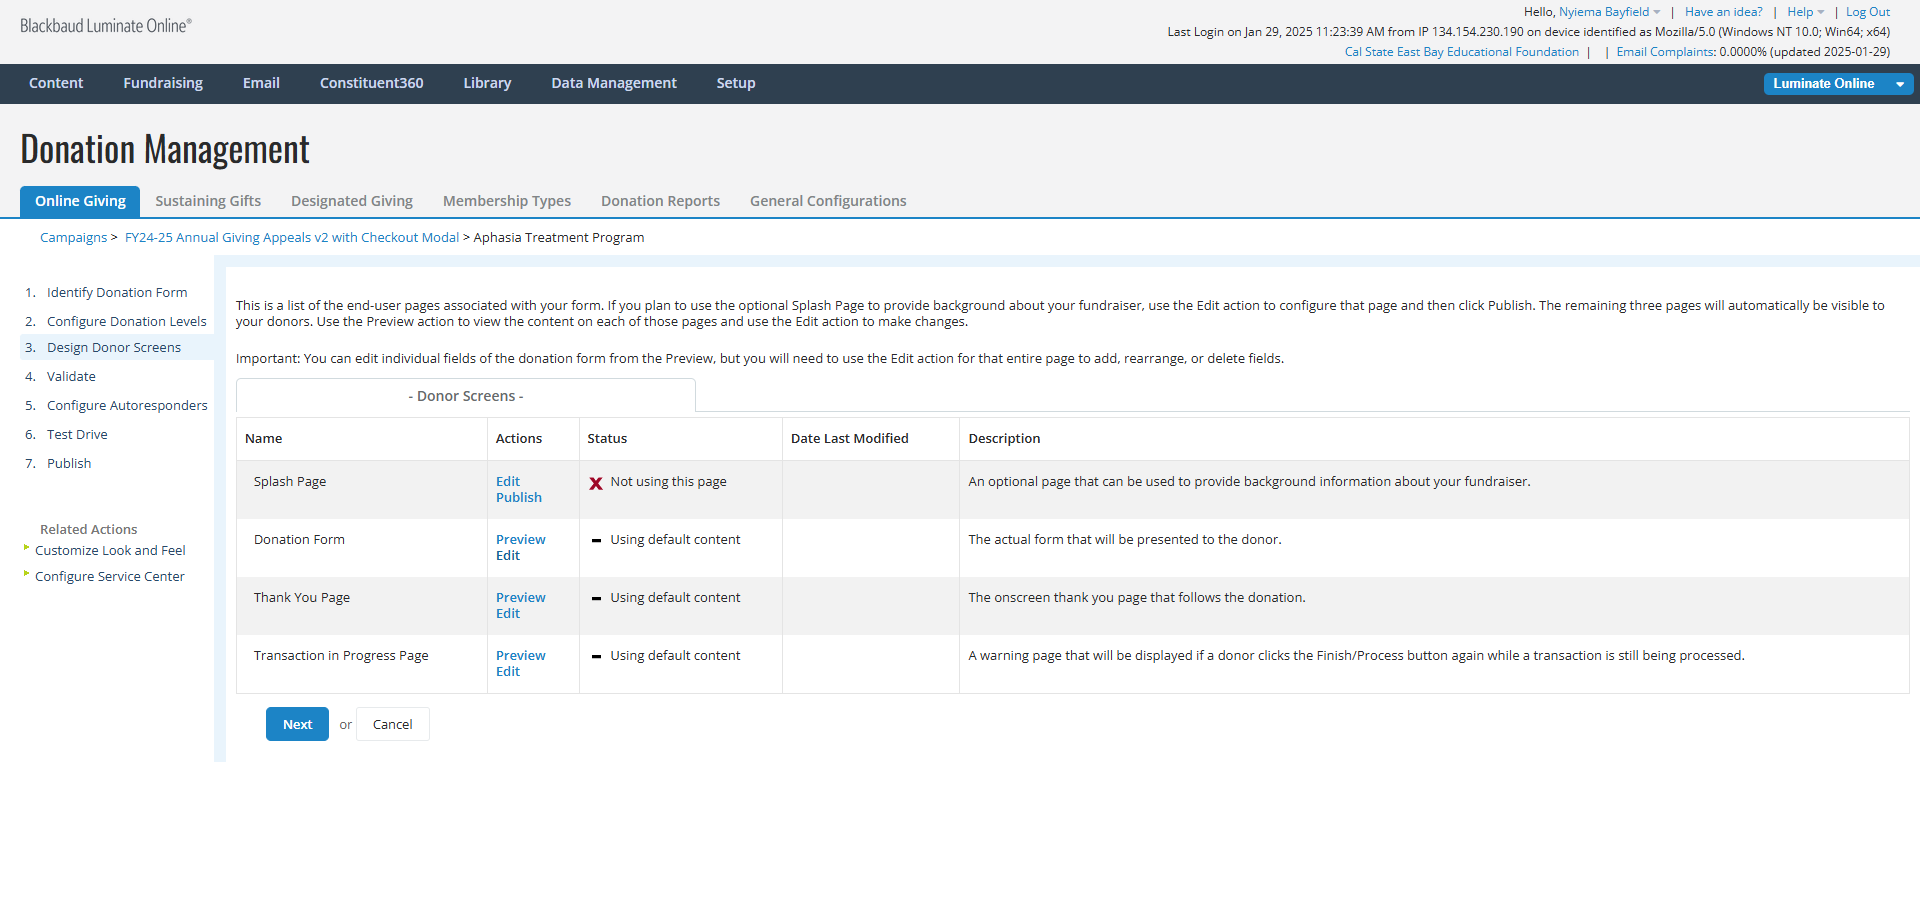Edit the Thank You Page
The width and height of the screenshot is (1920, 919).
pyautogui.click(x=508, y=614)
